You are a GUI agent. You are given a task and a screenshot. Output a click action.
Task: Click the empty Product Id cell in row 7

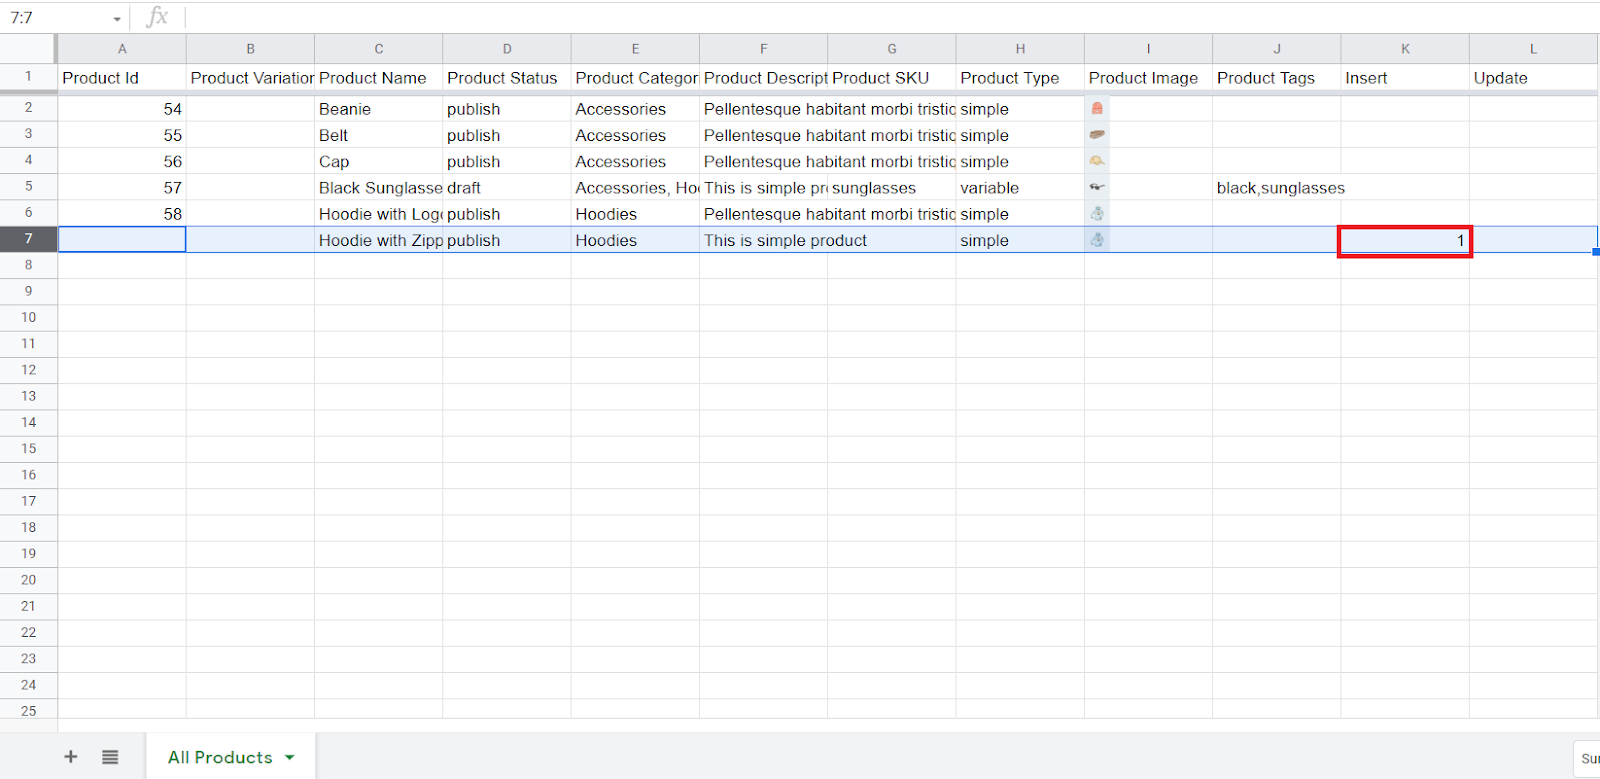[122, 240]
